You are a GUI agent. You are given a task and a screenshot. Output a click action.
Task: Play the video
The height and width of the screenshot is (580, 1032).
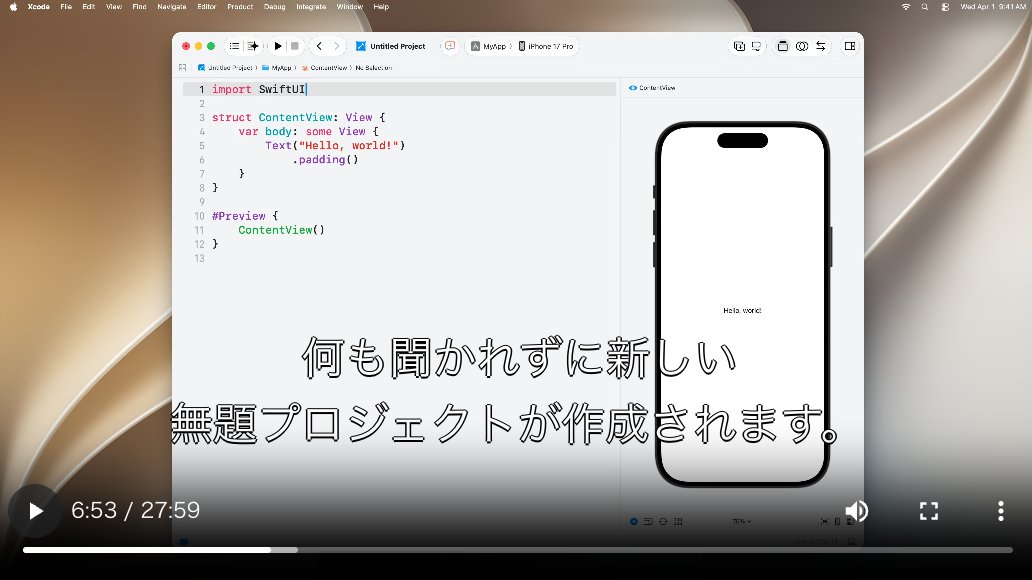(x=35, y=511)
